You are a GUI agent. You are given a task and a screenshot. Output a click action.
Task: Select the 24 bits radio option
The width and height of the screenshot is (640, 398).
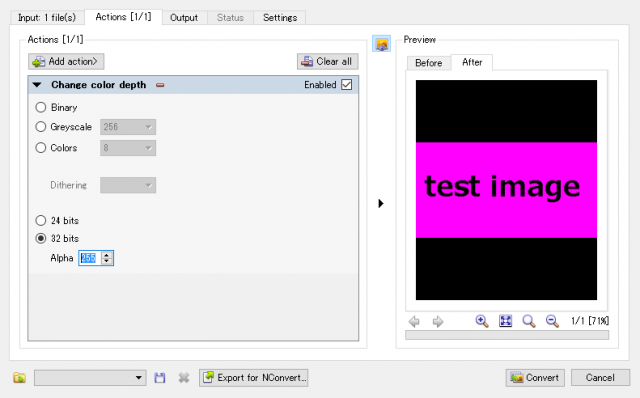click(x=40, y=220)
